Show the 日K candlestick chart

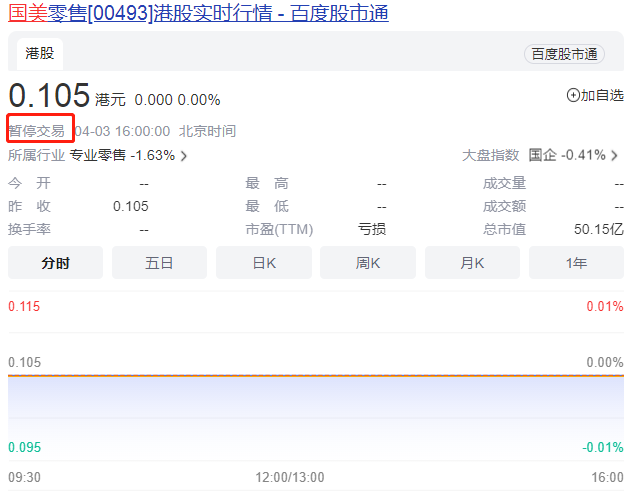point(264,263)
